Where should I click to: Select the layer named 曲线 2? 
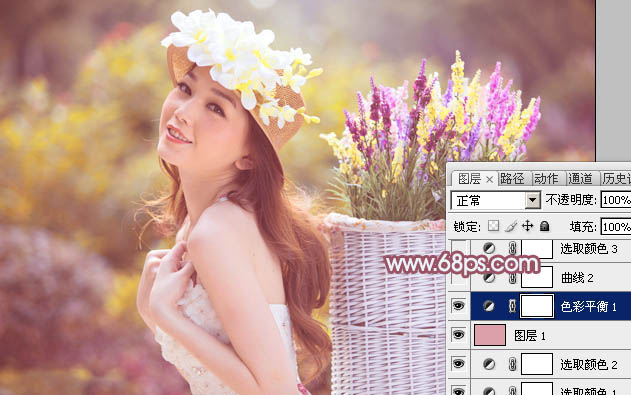(x=577, y=278)
